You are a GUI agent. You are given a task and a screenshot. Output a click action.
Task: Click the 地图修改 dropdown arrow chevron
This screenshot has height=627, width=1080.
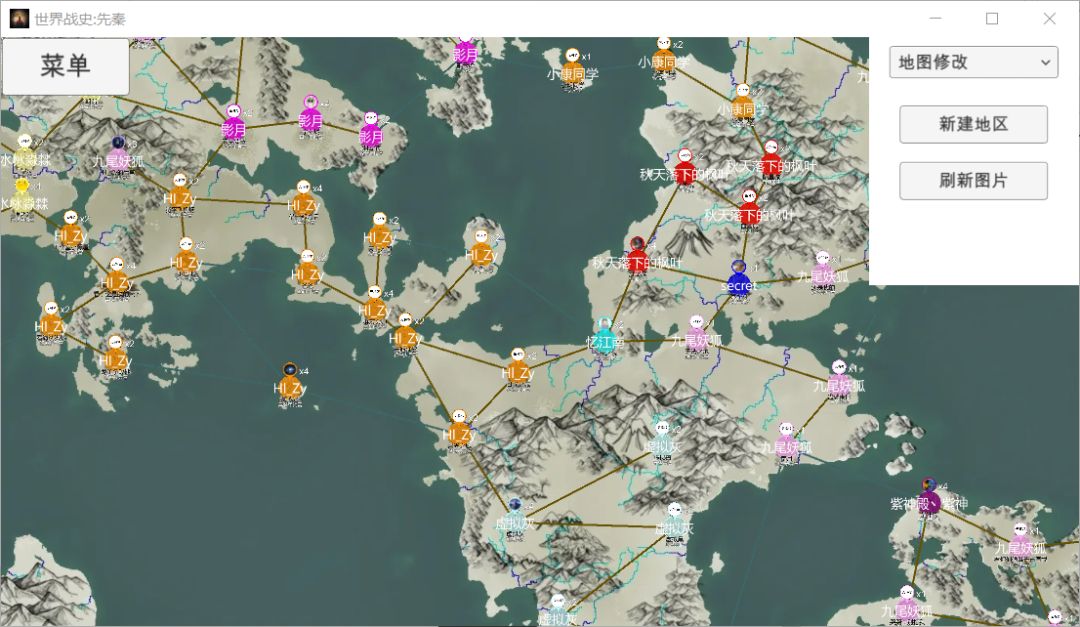click(1045, 63)
